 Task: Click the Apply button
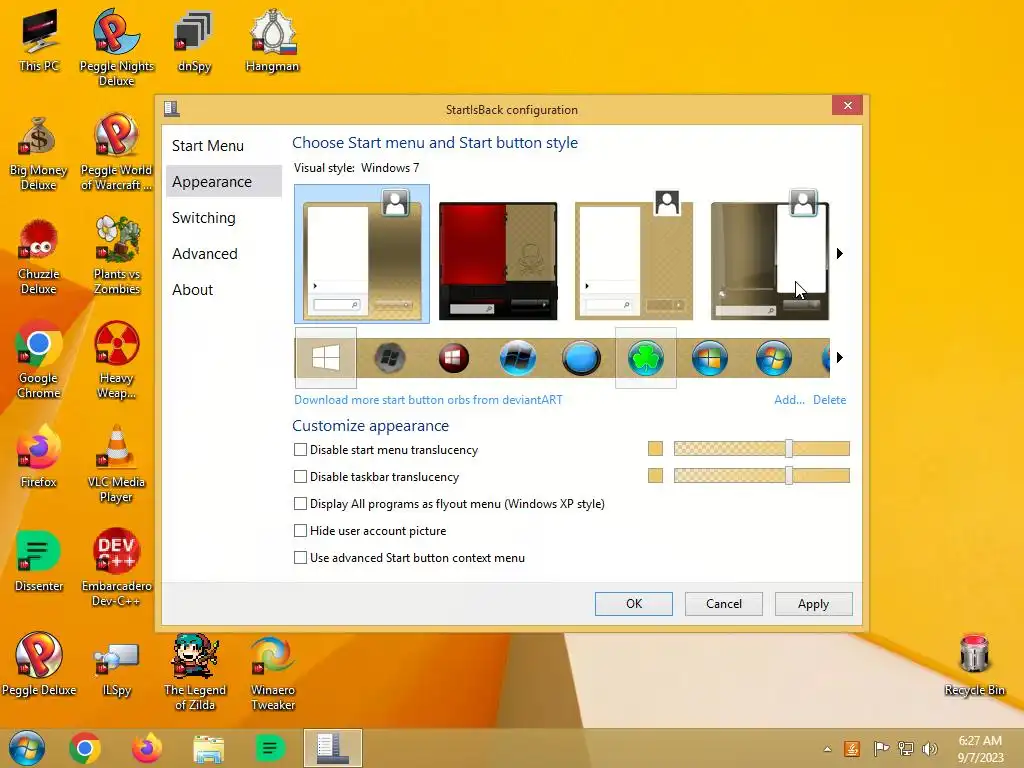813,604
